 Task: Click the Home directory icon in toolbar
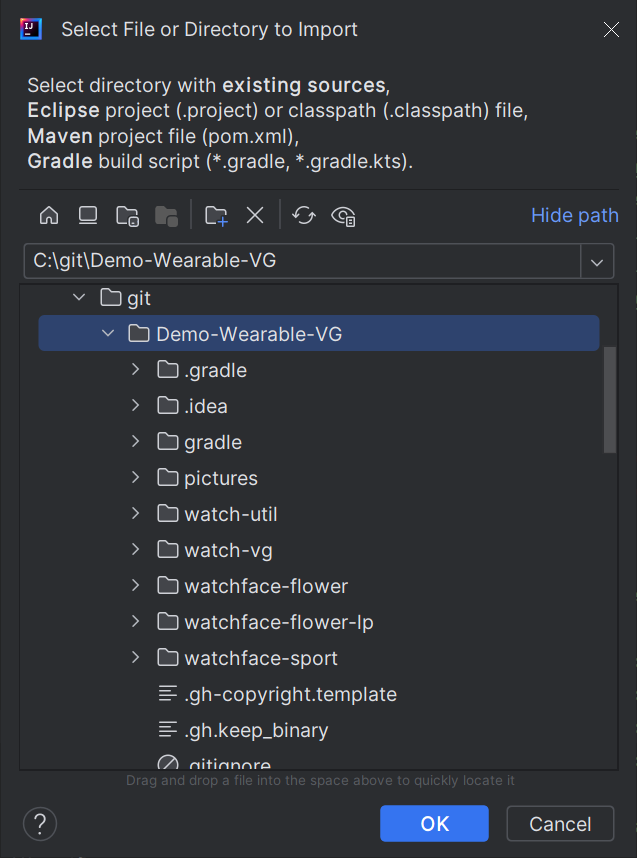(48, 215)
